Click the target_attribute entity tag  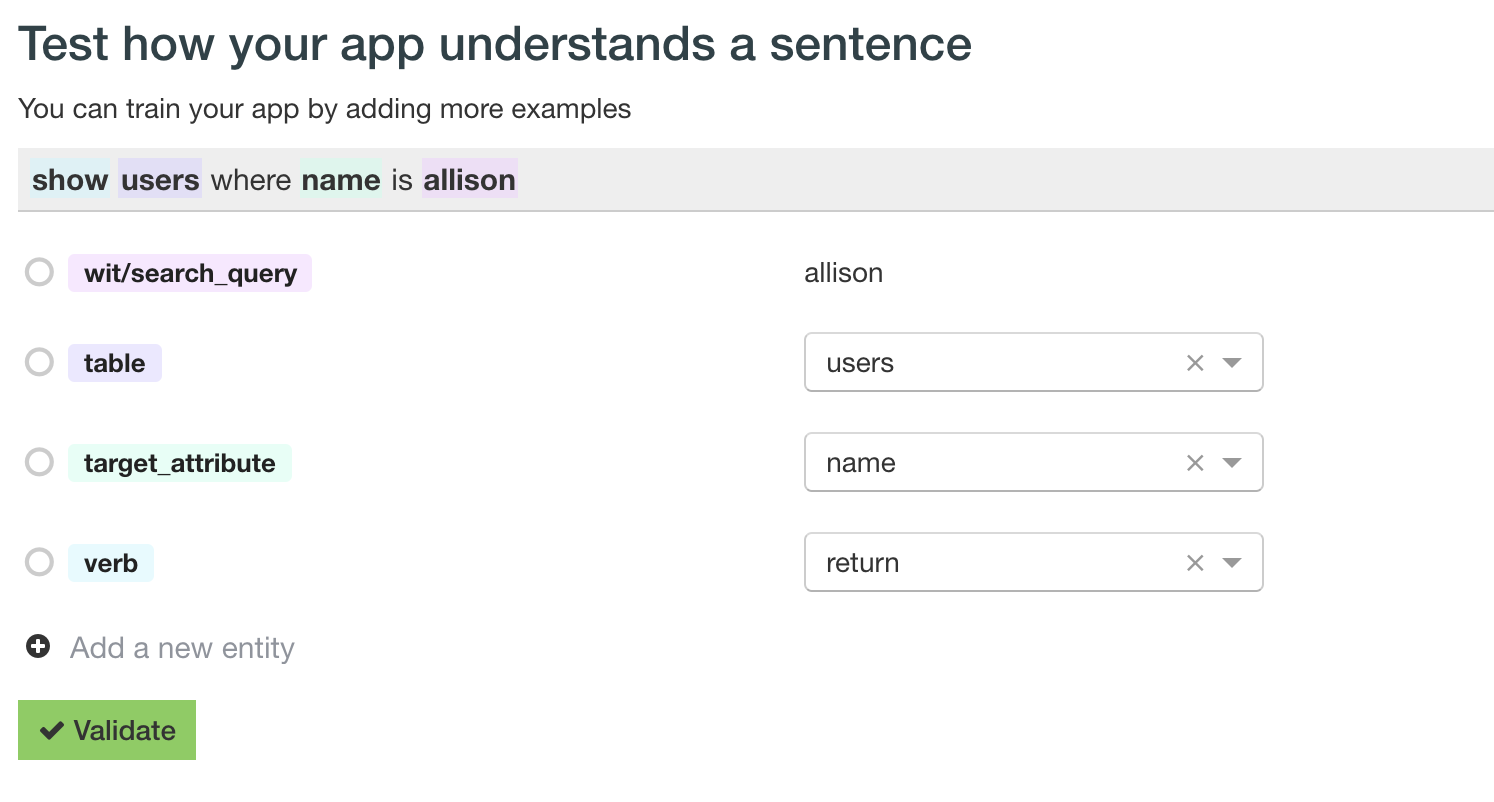click(180, 463)
